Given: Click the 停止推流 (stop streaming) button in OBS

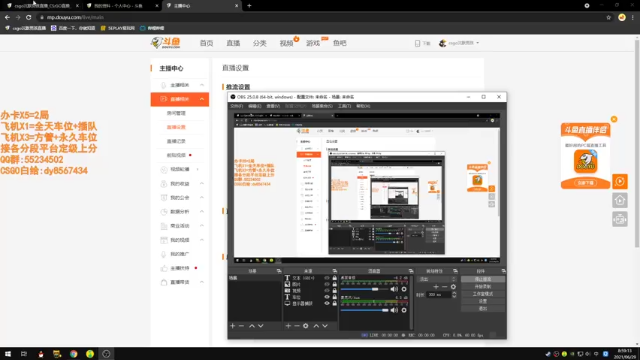Looking at the screenshot, I should [483, 279].
